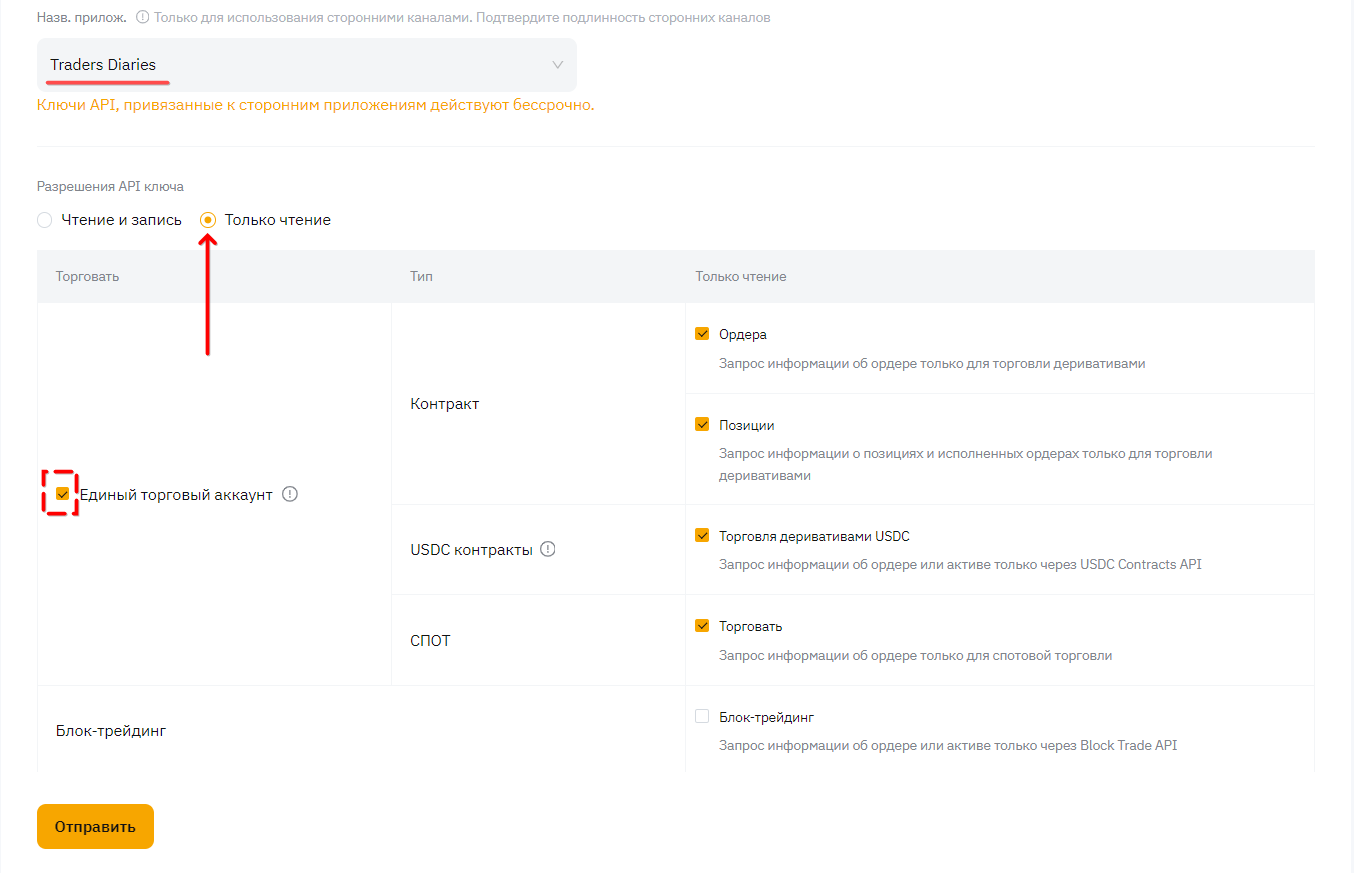1354x873 pixels.
Task: Click the СПОТ type cell
Action: point(430,640)
